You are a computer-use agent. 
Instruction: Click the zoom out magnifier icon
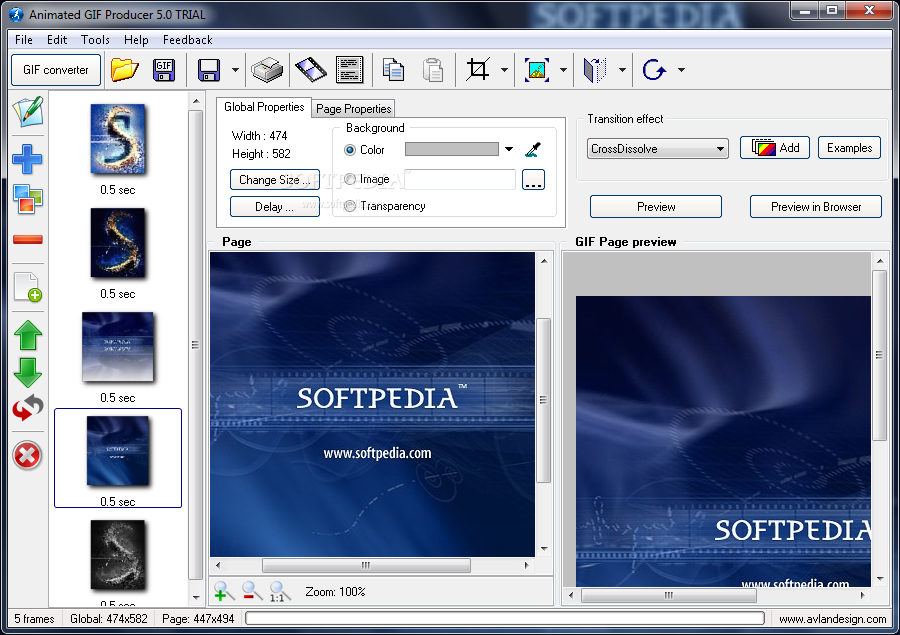pos(252,591)
